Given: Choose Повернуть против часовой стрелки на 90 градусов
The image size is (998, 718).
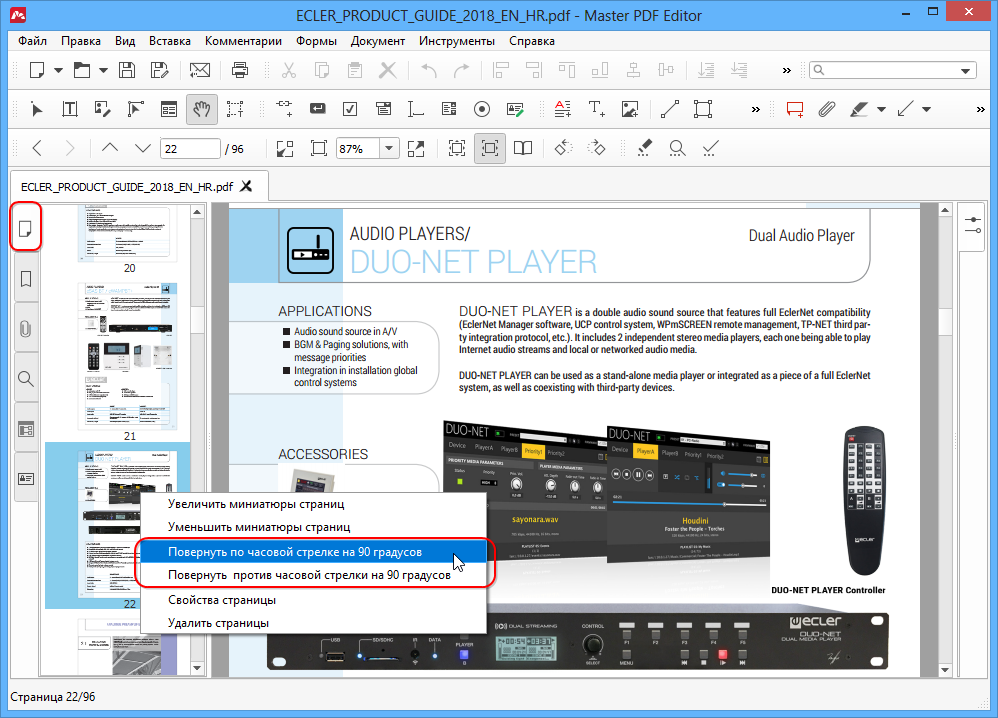Looking at the screenshot, I should [x=313, y=575].
